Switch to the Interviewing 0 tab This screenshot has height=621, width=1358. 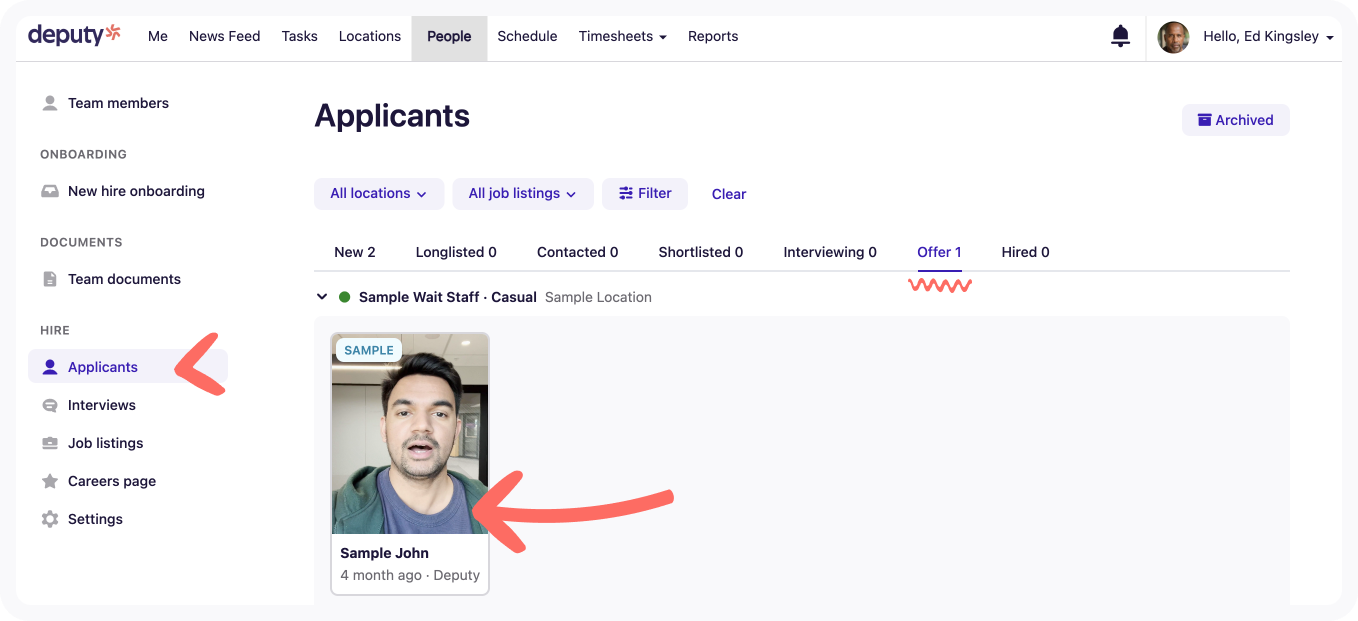tap(830, 252)
